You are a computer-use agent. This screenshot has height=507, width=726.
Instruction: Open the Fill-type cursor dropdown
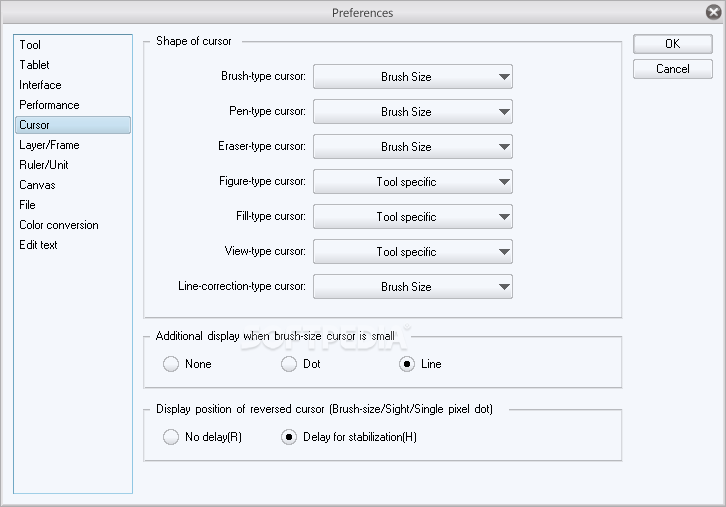[413, 216]
